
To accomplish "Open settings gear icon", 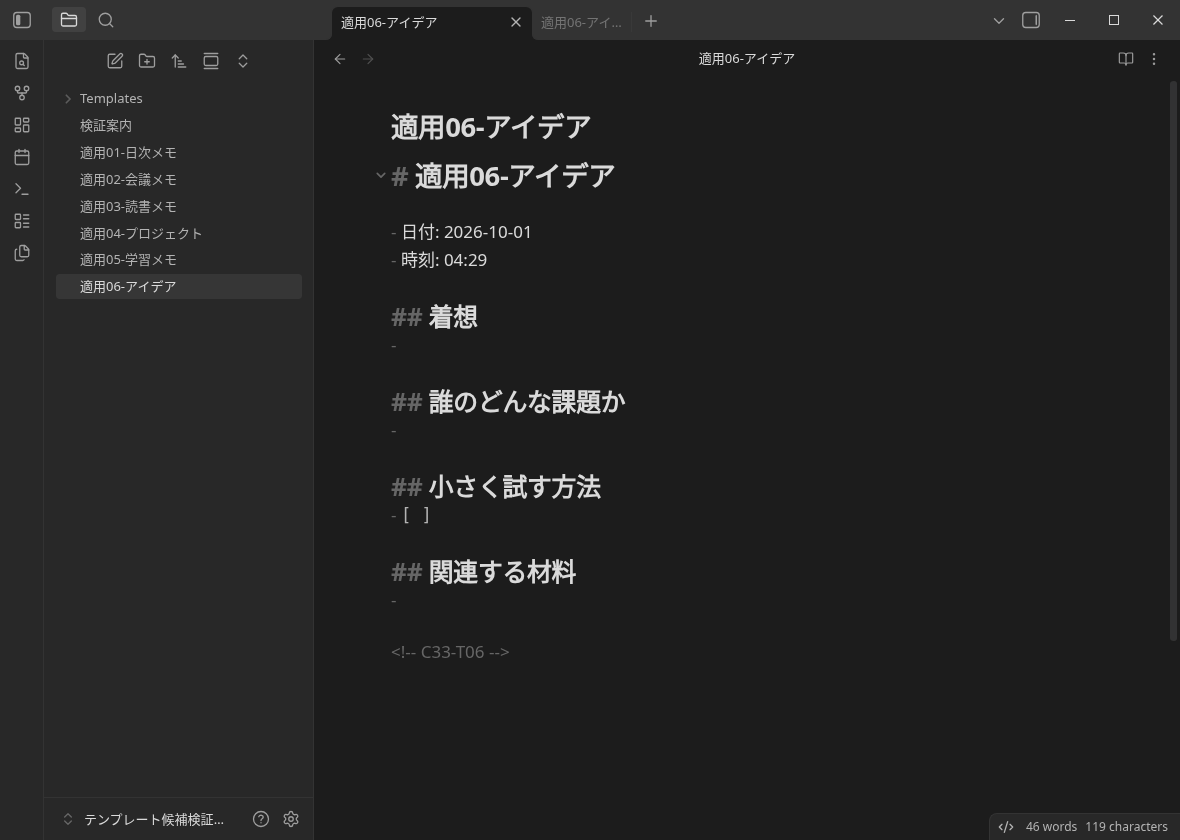I will pos(291,819).
